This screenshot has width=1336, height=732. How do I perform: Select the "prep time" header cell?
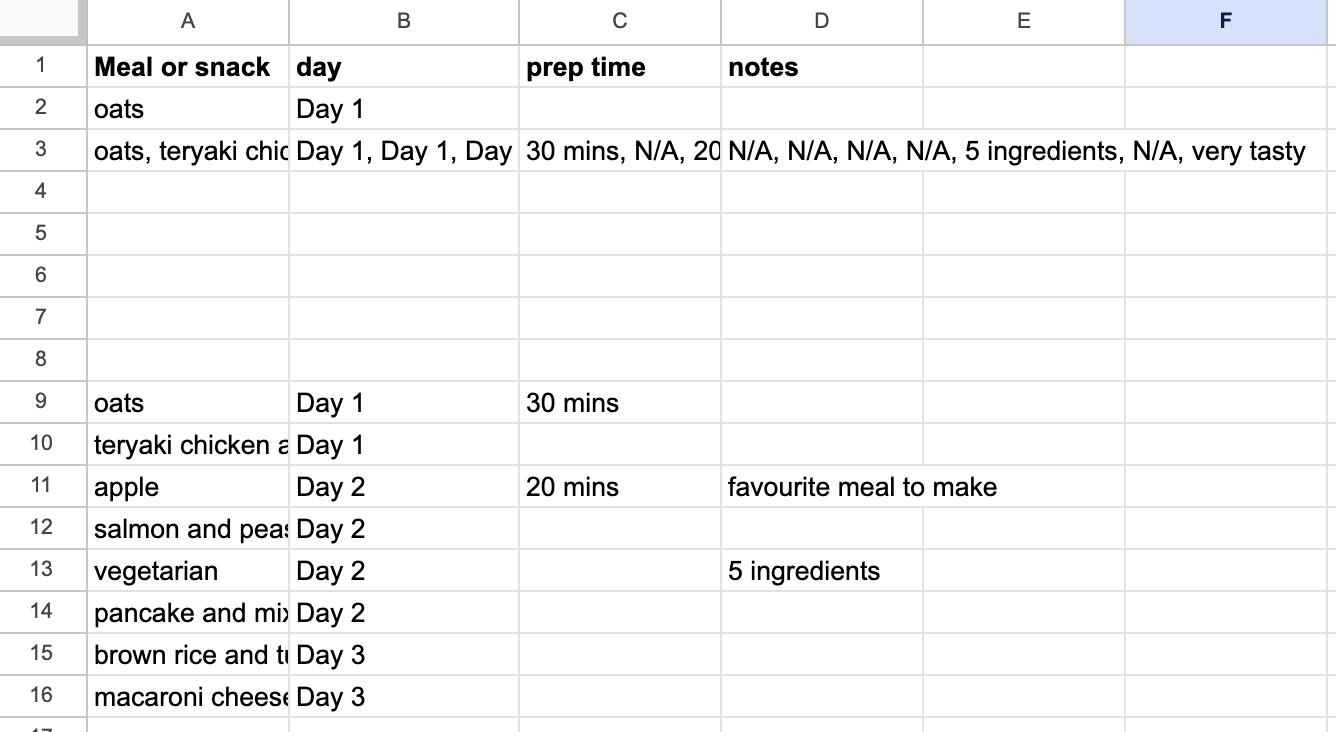620,67
